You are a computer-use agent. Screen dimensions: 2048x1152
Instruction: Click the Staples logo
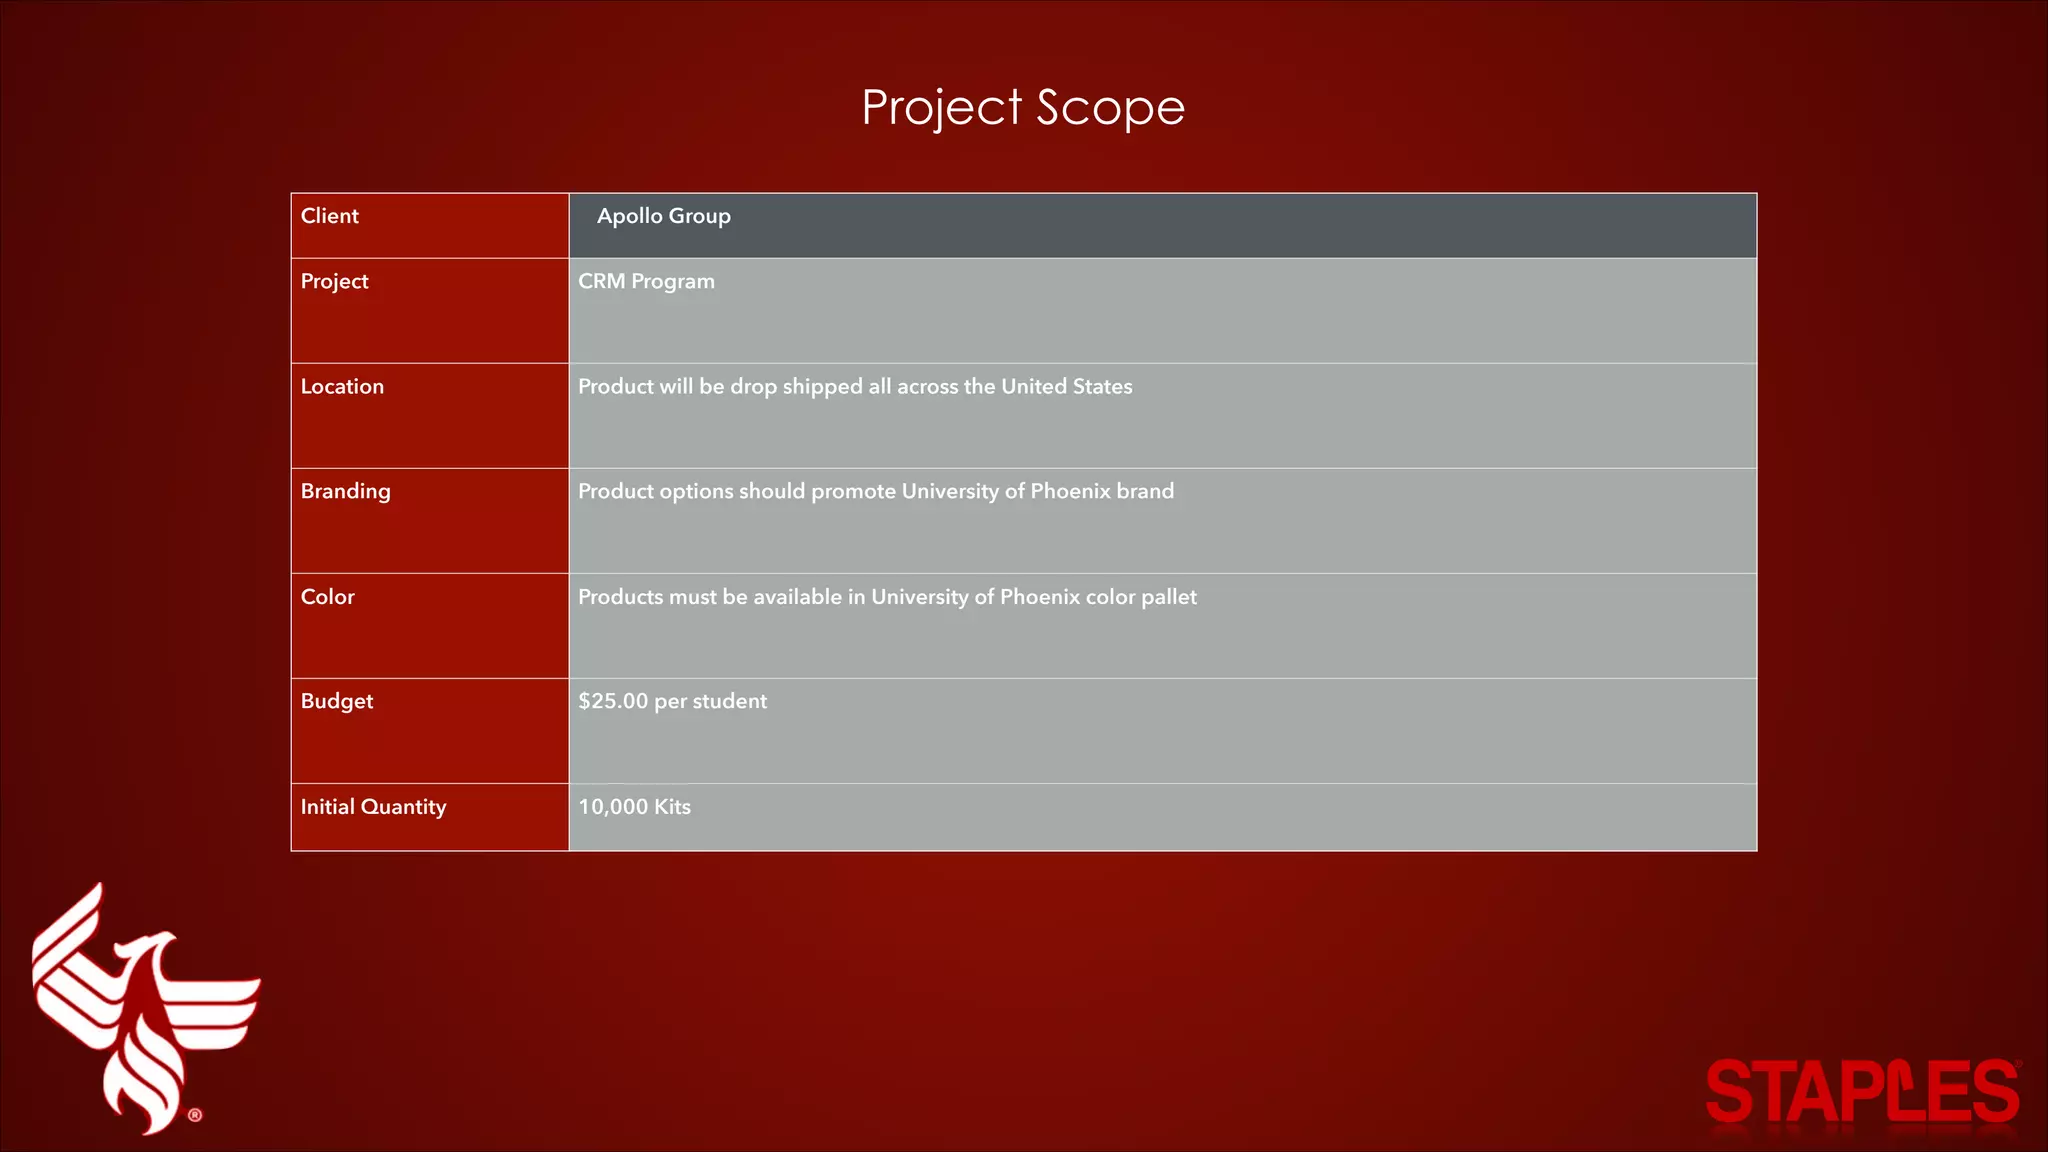1862,1092
